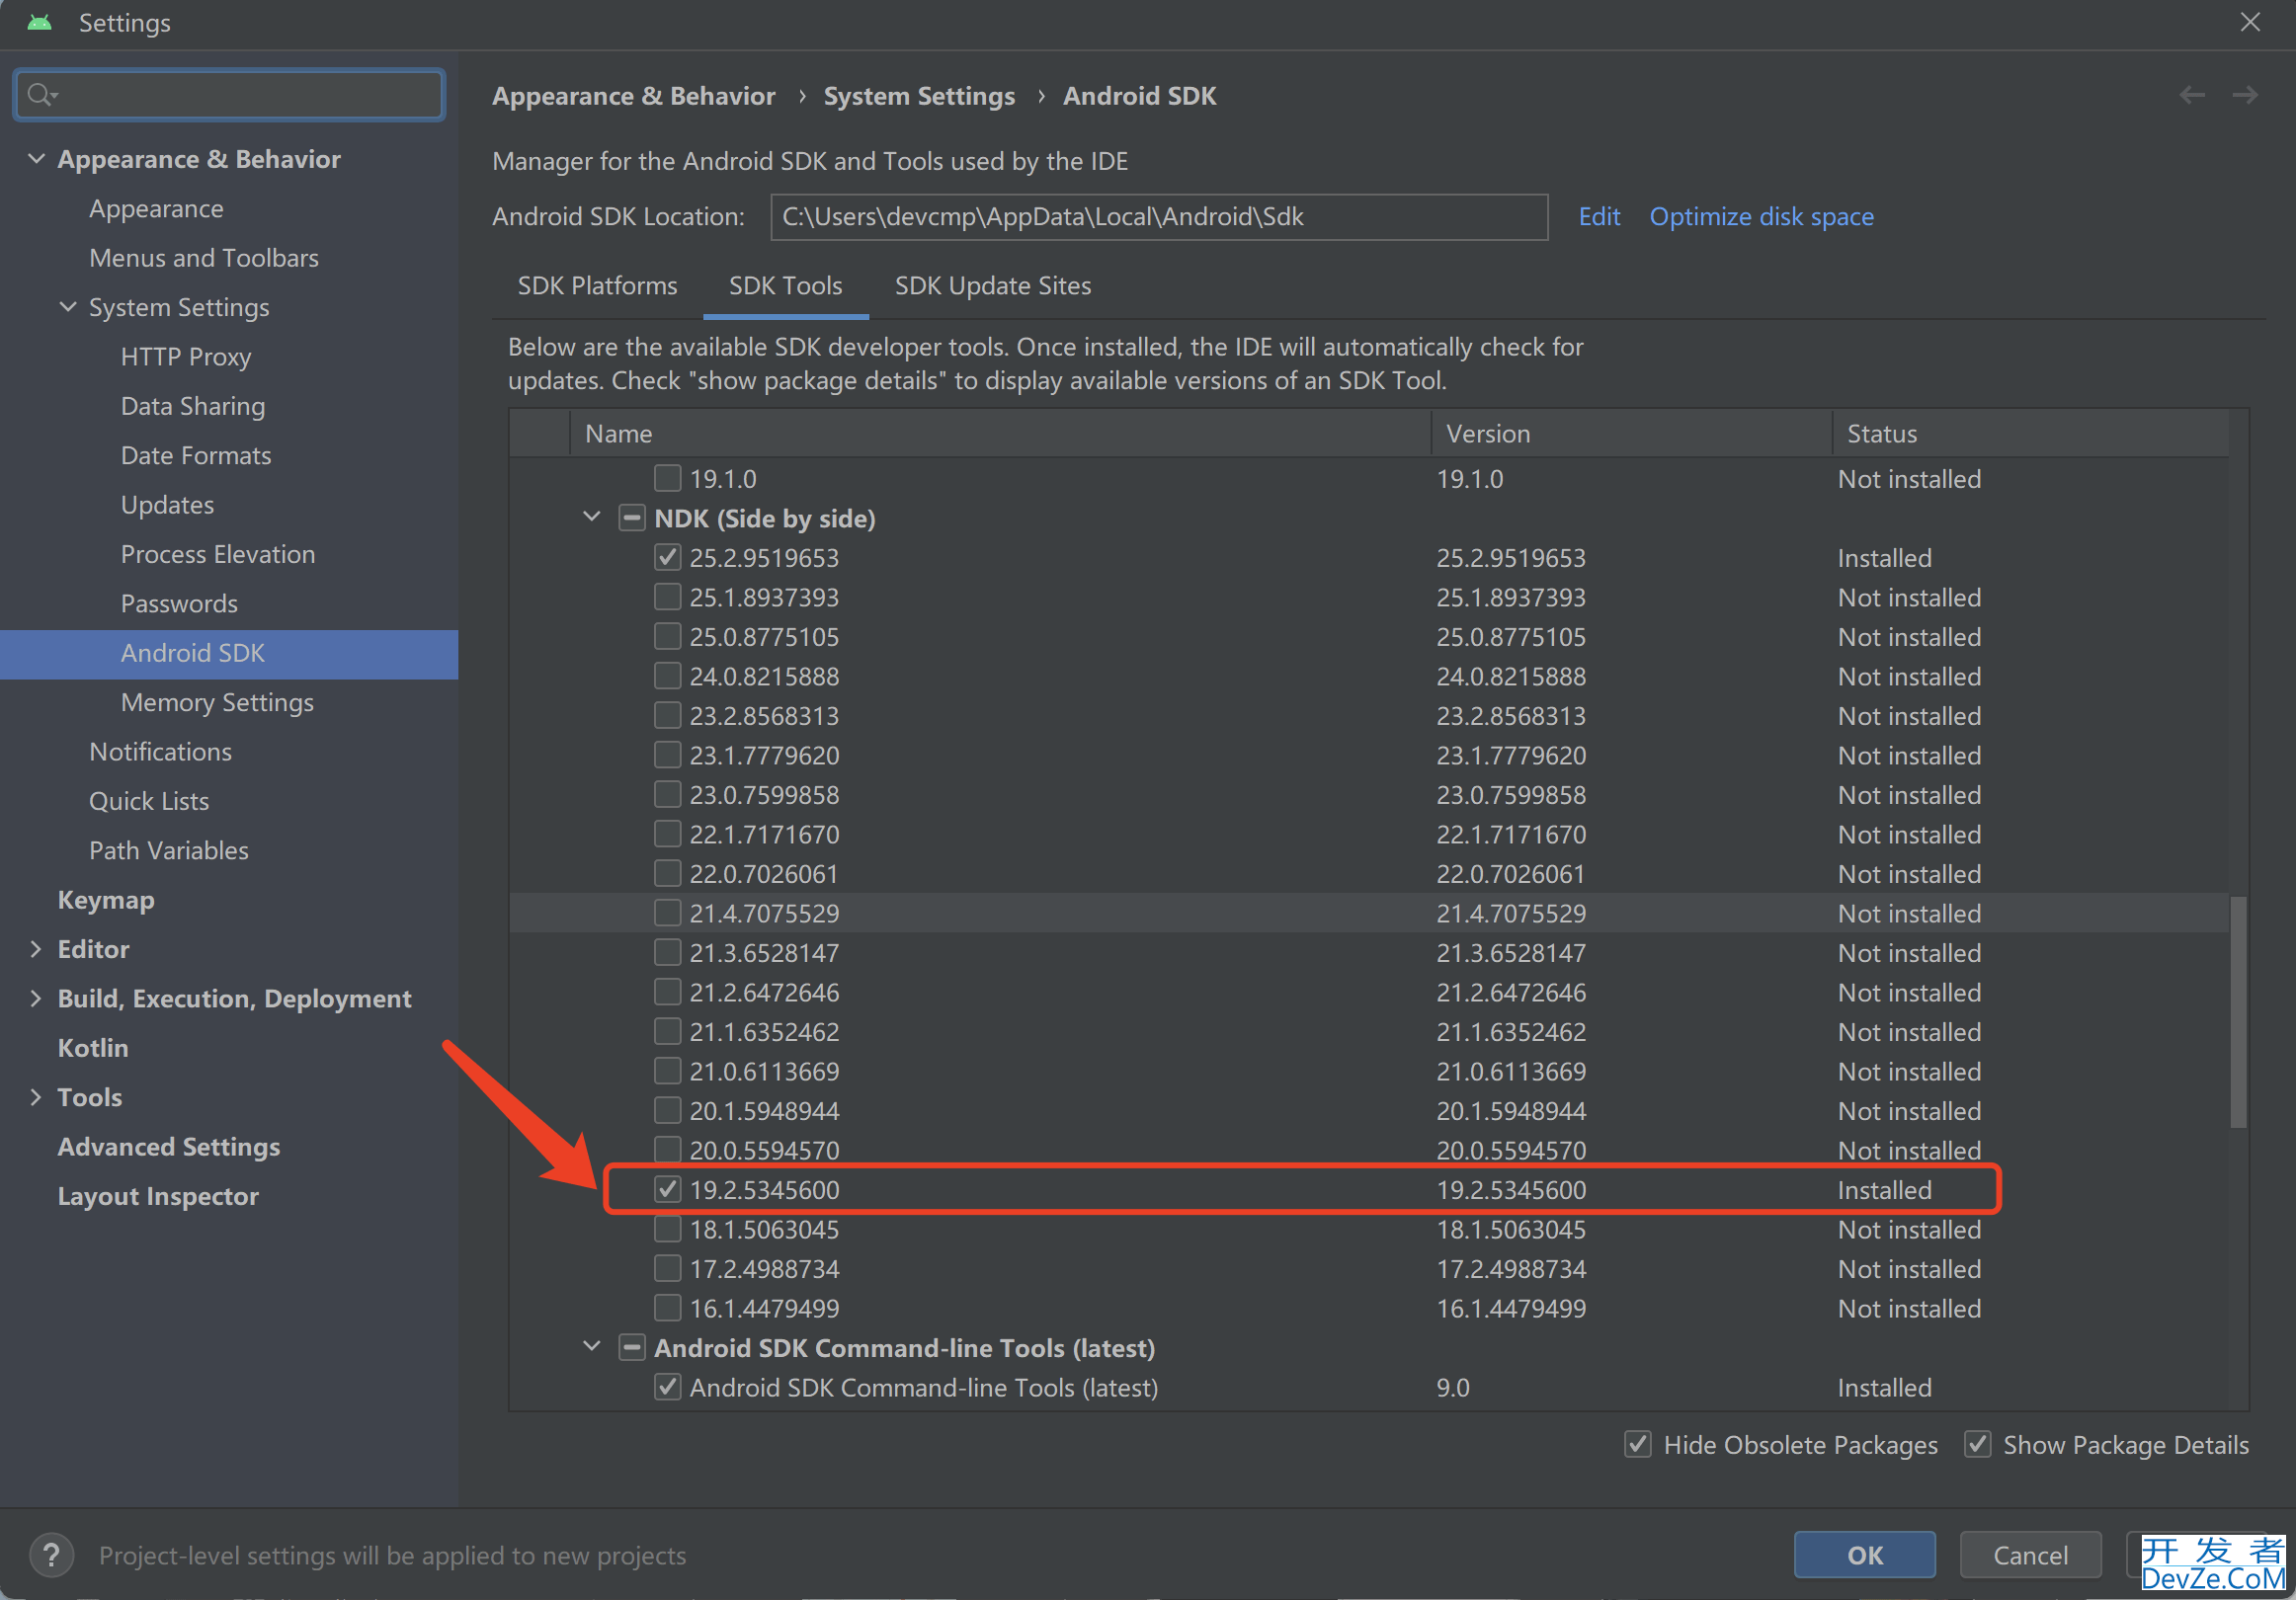2296x1600 pixels.
Task: Uncheck NDK 19.2.5345600 checkbox
Action: [667, 1189]
